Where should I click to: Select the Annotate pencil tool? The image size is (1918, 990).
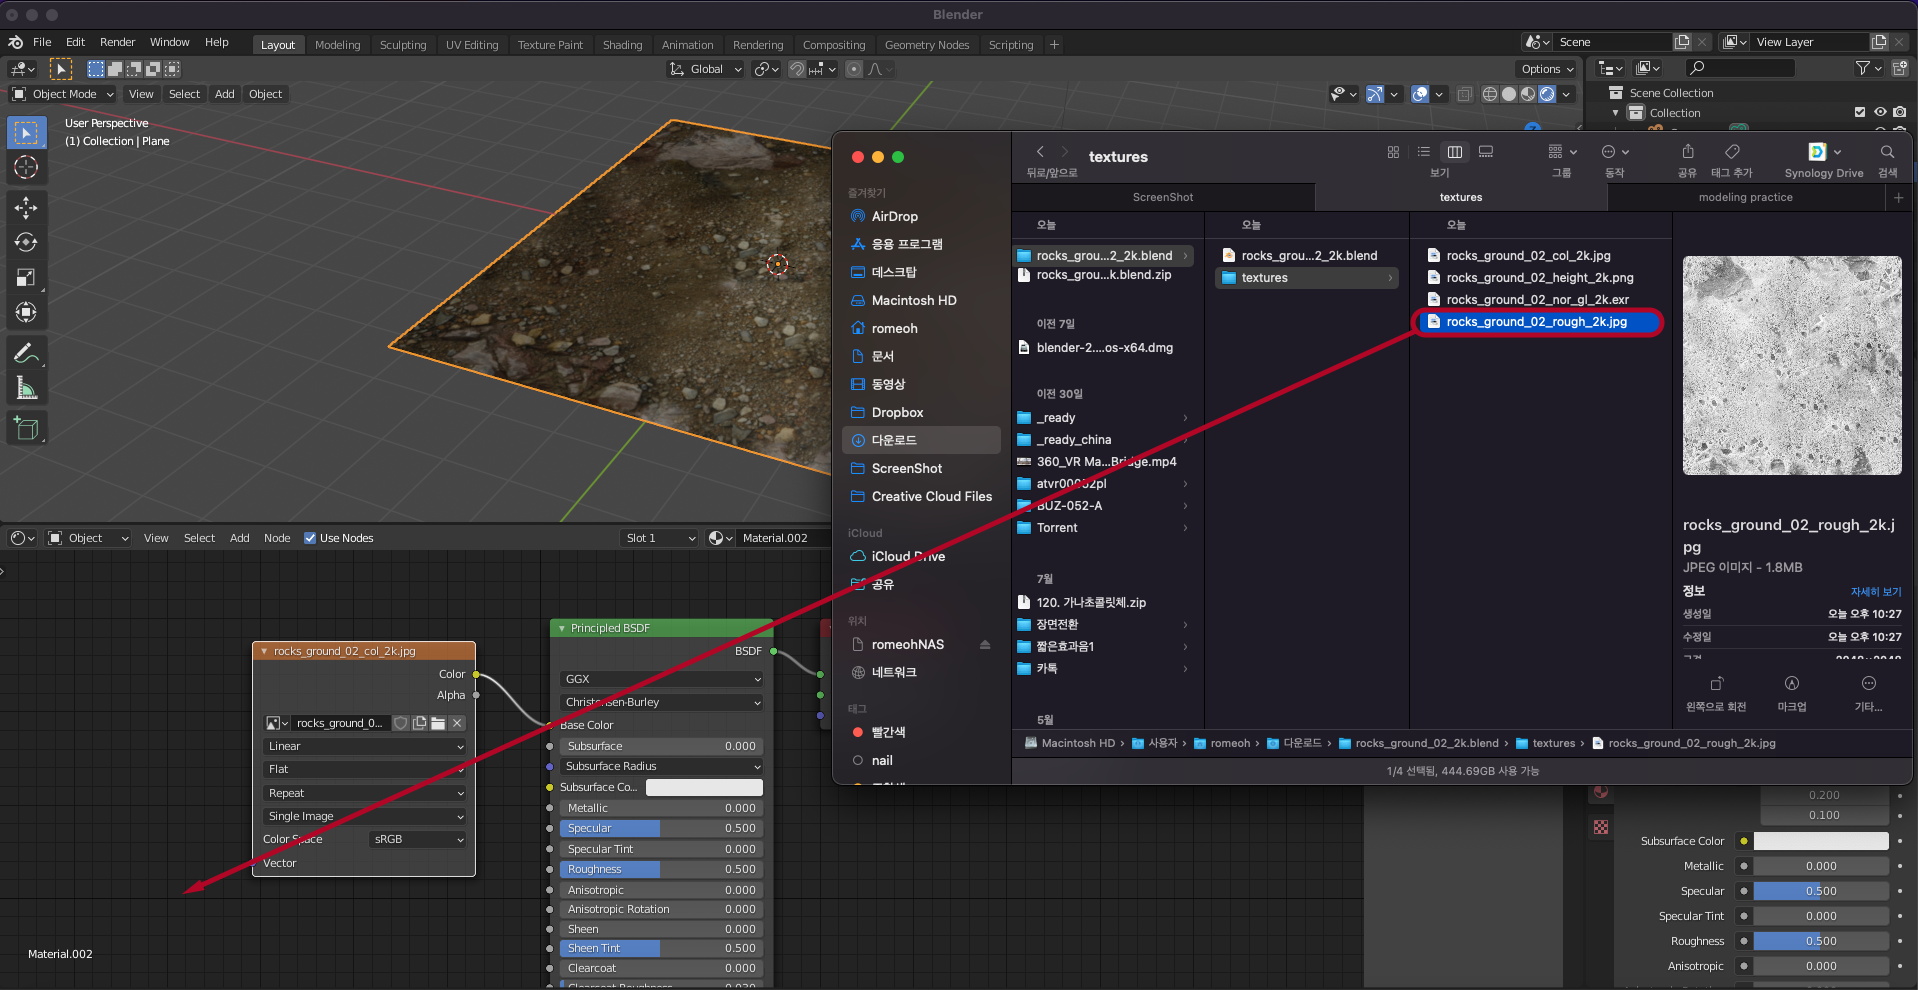point(26,353)
